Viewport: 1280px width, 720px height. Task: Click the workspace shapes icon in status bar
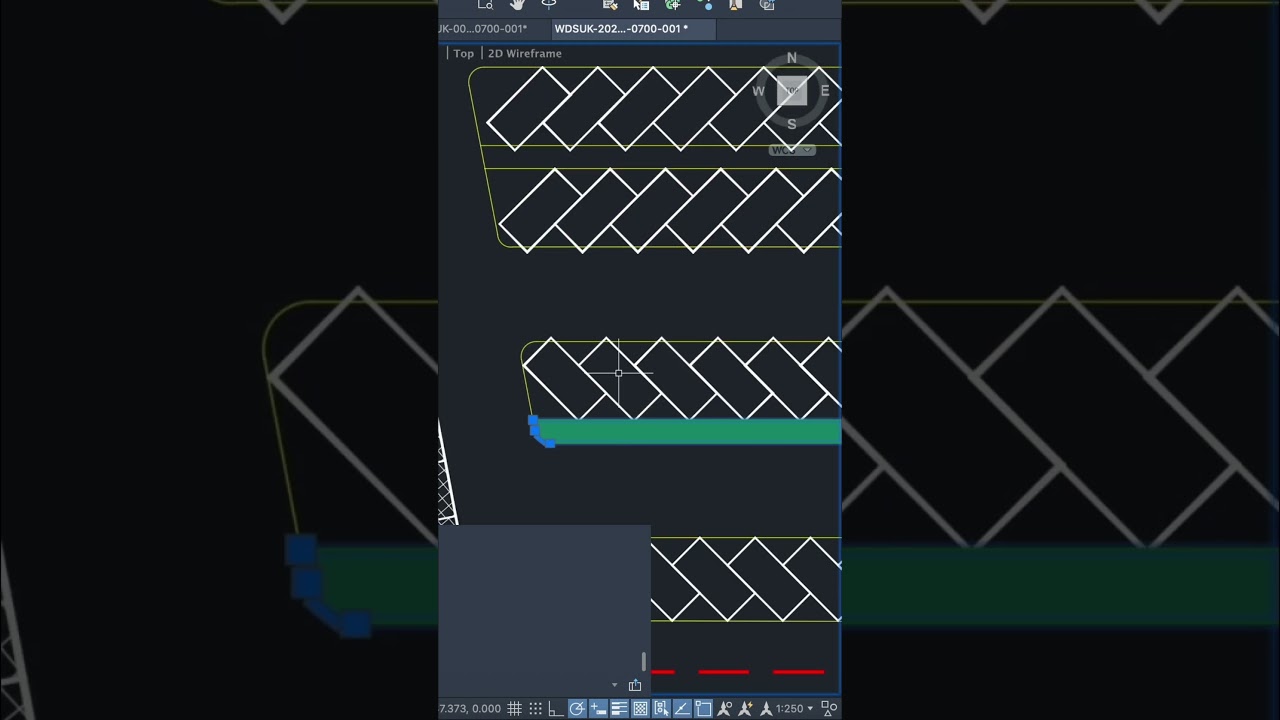(829, 709)
